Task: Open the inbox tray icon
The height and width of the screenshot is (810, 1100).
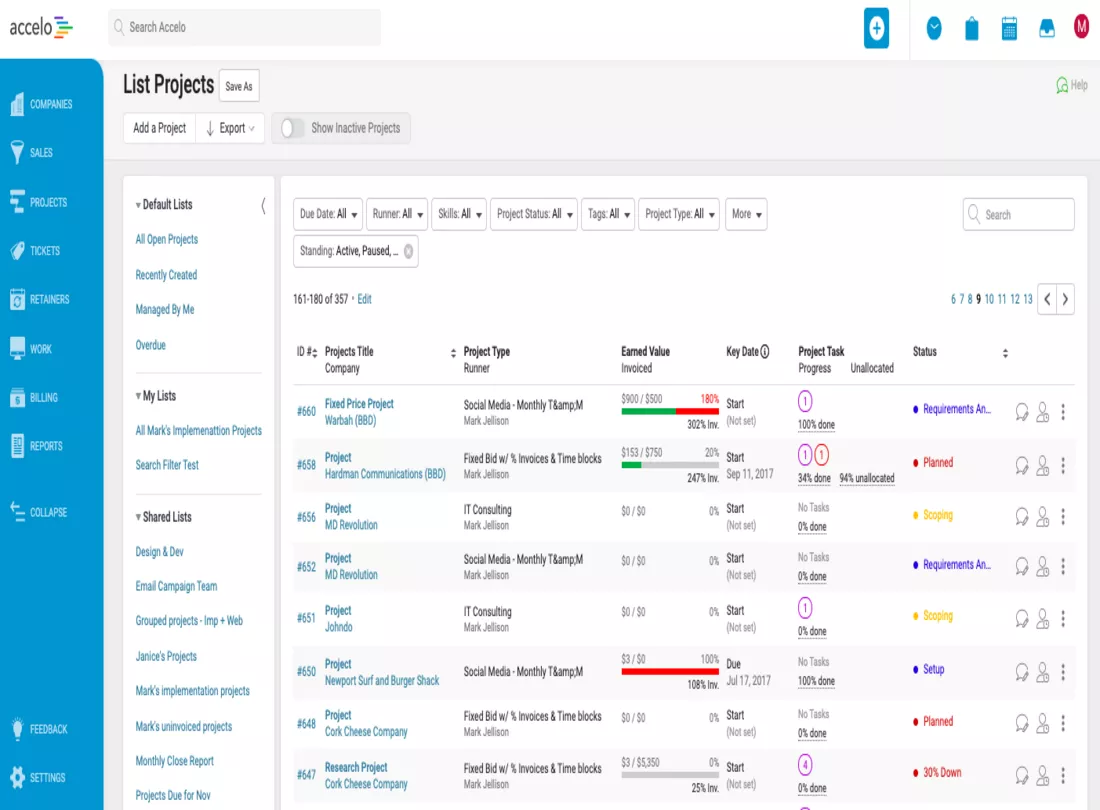Action: click(x=1046, y=28)
